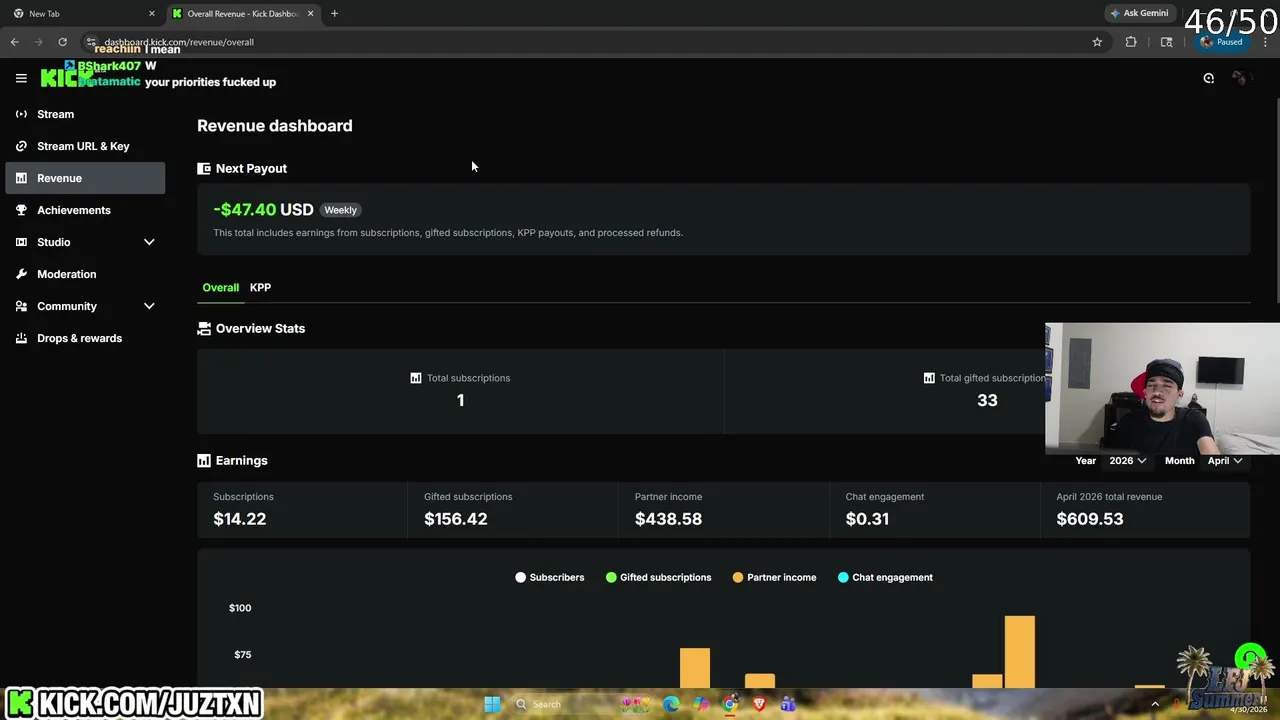The width and height of the screenshot is (1280, 720).
Task: Close the New Tab browser tab
Action: click(x=152, y=13)
